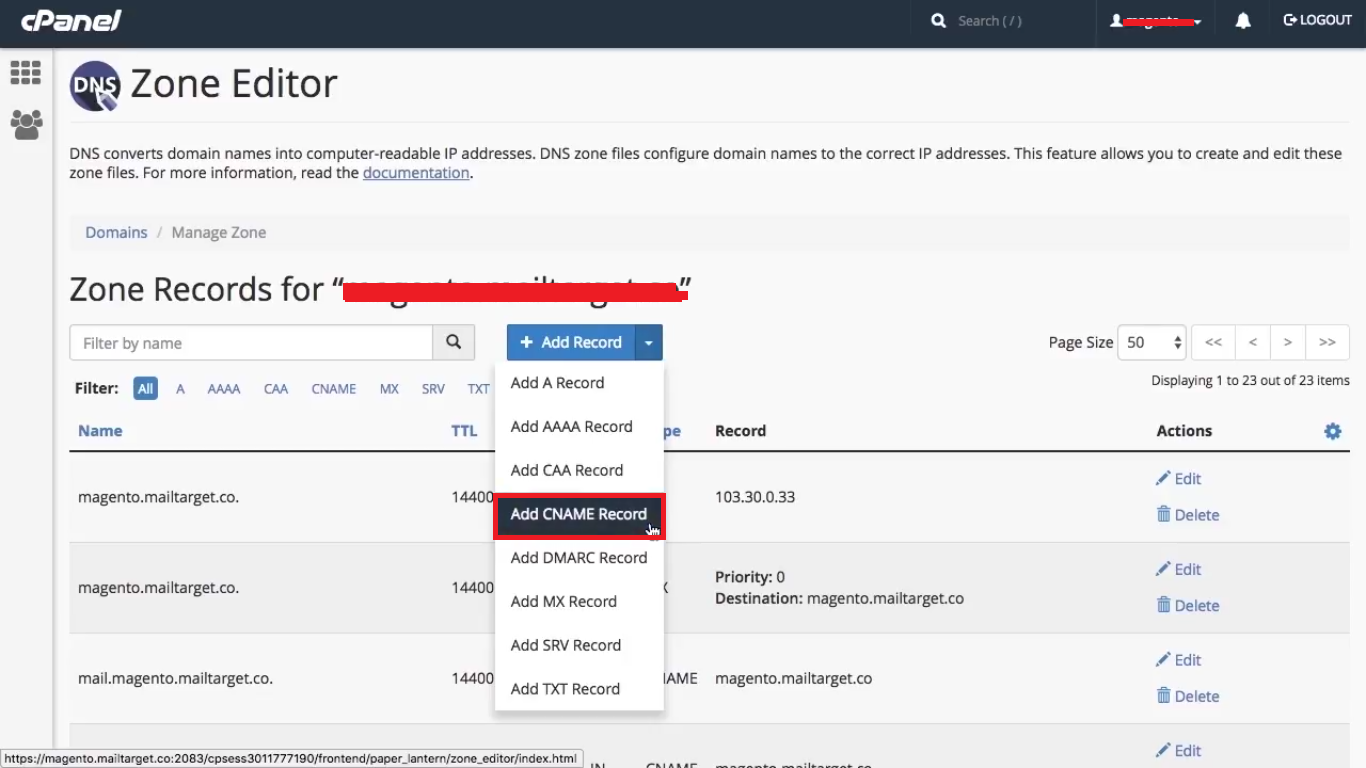Go to previous page button
The image size is (1366, 768).
pos(1252,342)
